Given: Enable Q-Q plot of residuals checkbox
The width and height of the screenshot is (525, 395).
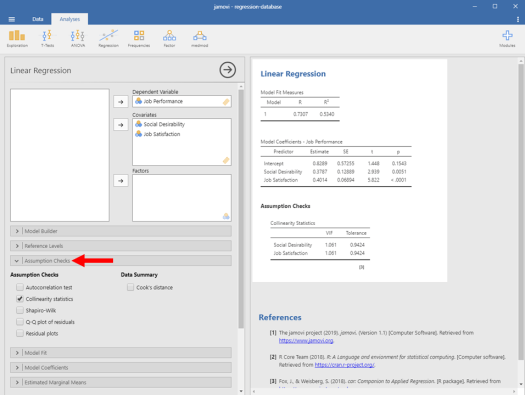Looking at the screenshot, I should point(20,322).
